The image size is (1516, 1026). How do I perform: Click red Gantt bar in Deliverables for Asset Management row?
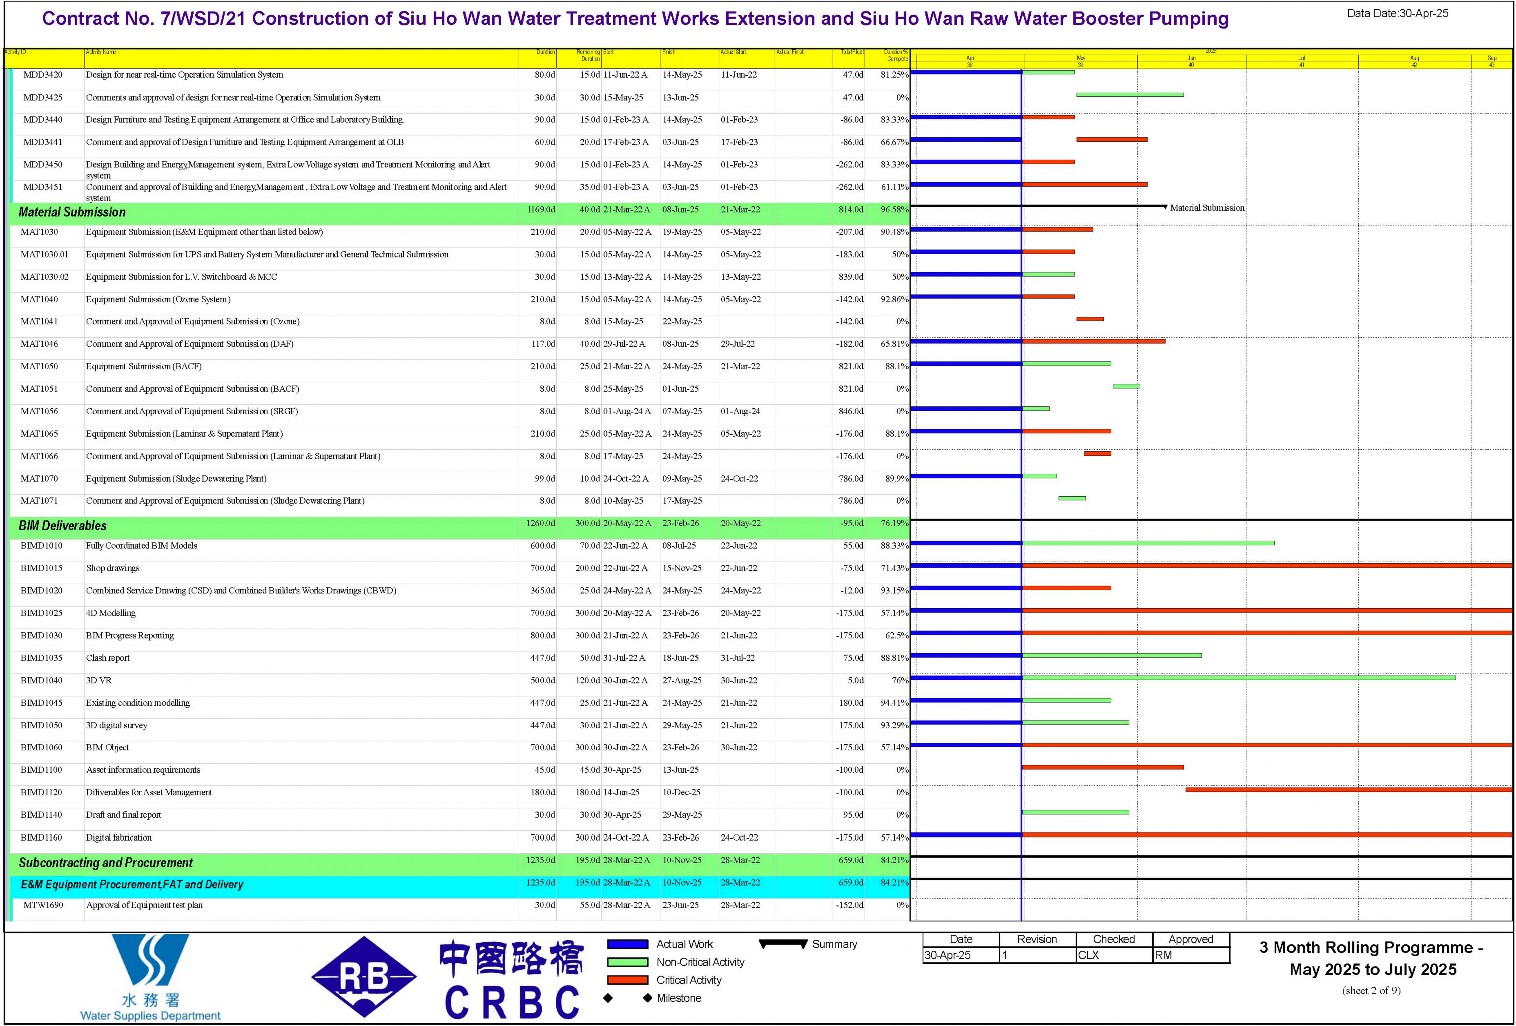[1349, 790]
